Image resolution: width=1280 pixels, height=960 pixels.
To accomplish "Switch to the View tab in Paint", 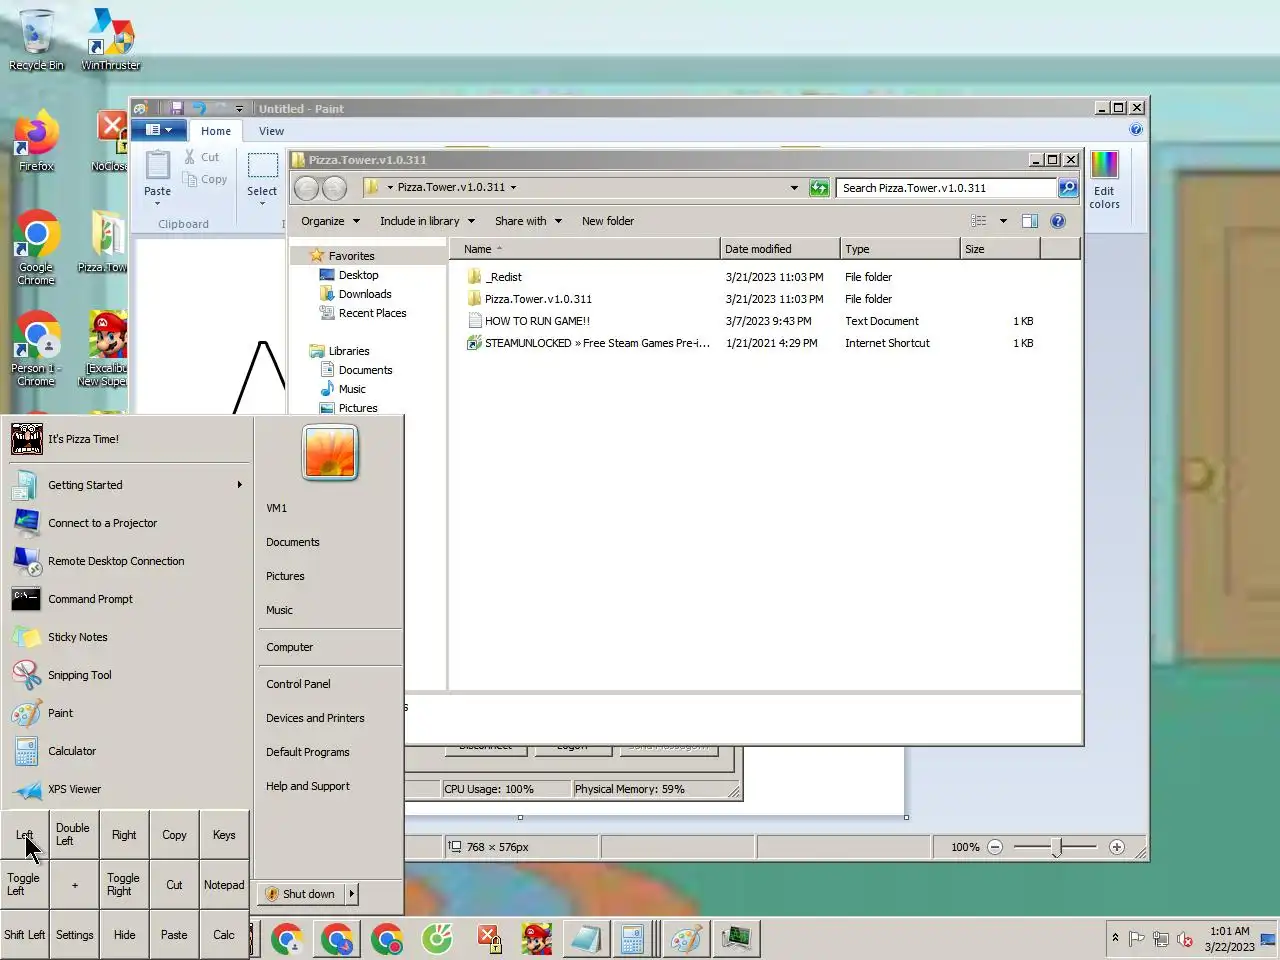I will pos(271,131).
